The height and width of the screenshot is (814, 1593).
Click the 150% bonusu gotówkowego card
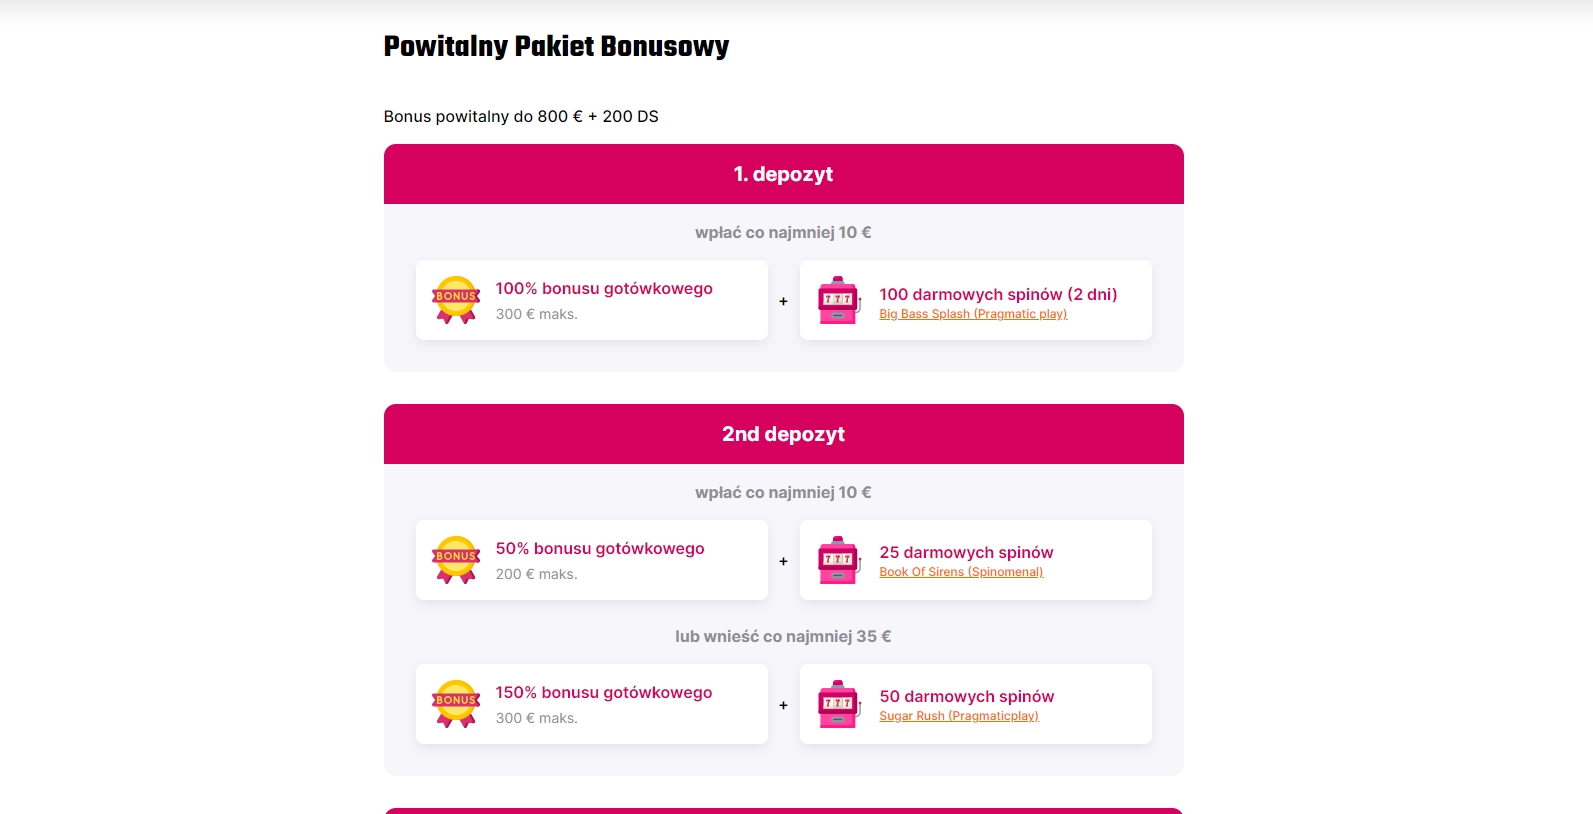pos(592,704)
